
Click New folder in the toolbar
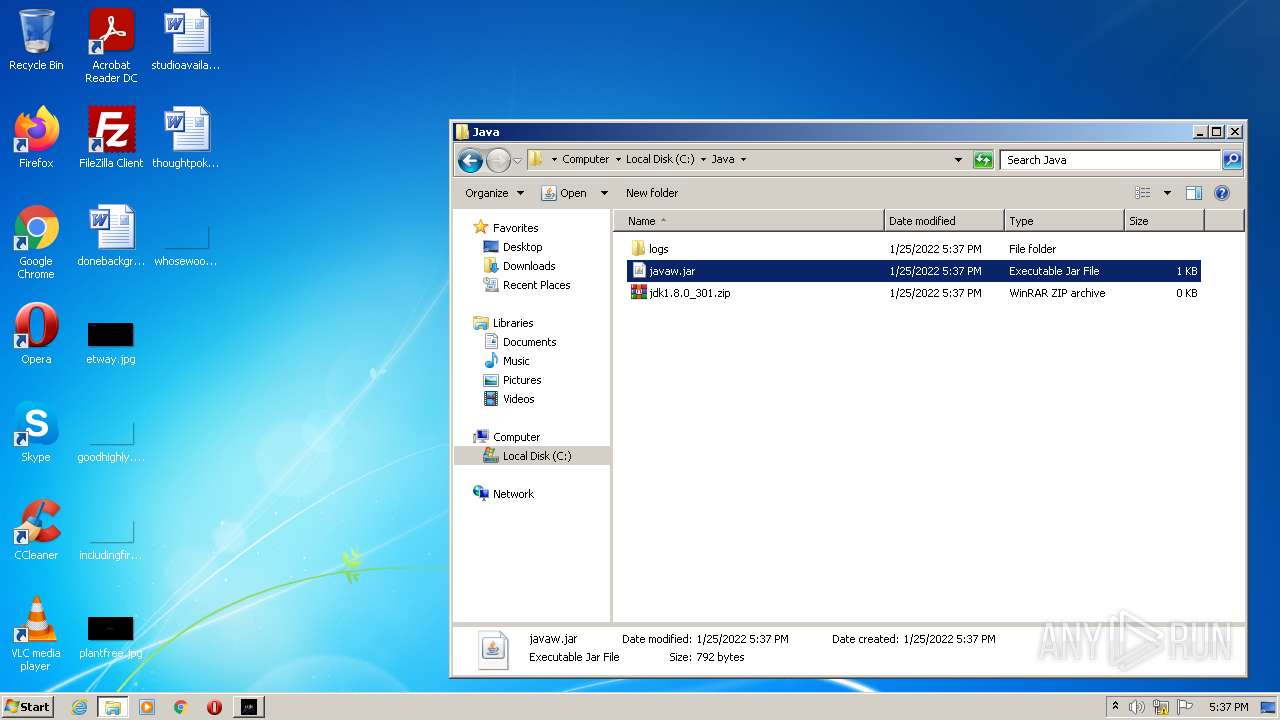[x=651, y=193]
